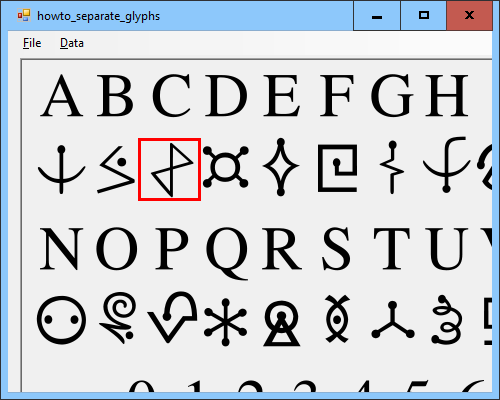Select the anchor-shaped glyph below letter A
The width and height of the screenshot is (500, 400).
[x=61, y=169]
